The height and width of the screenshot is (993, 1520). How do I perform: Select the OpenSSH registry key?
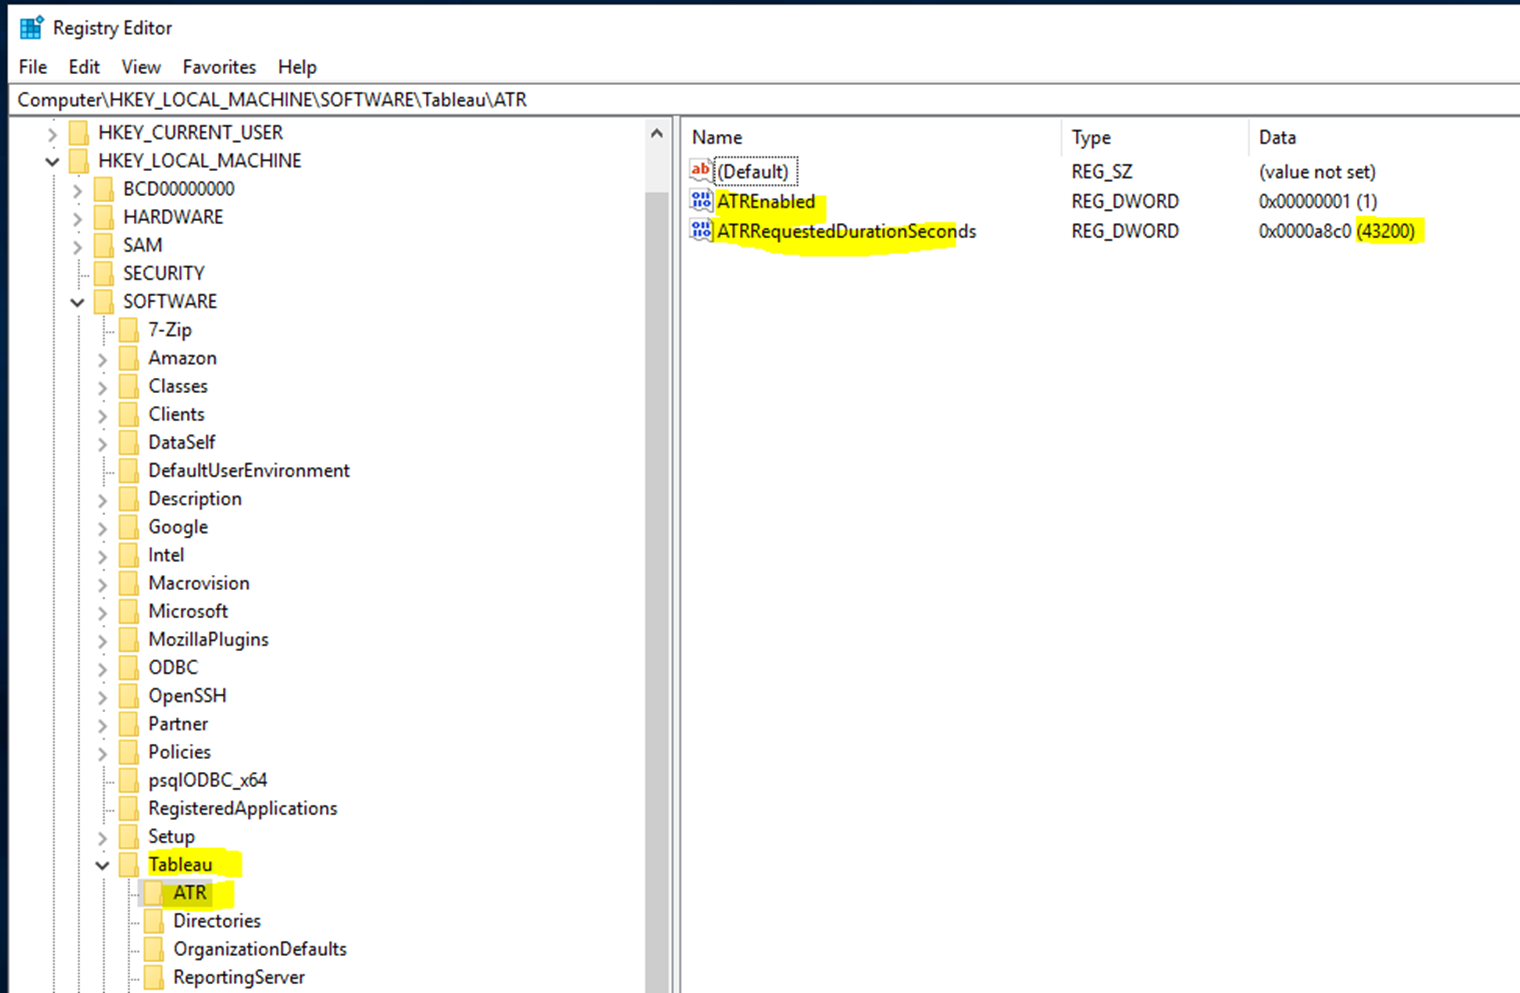(187, 695)
